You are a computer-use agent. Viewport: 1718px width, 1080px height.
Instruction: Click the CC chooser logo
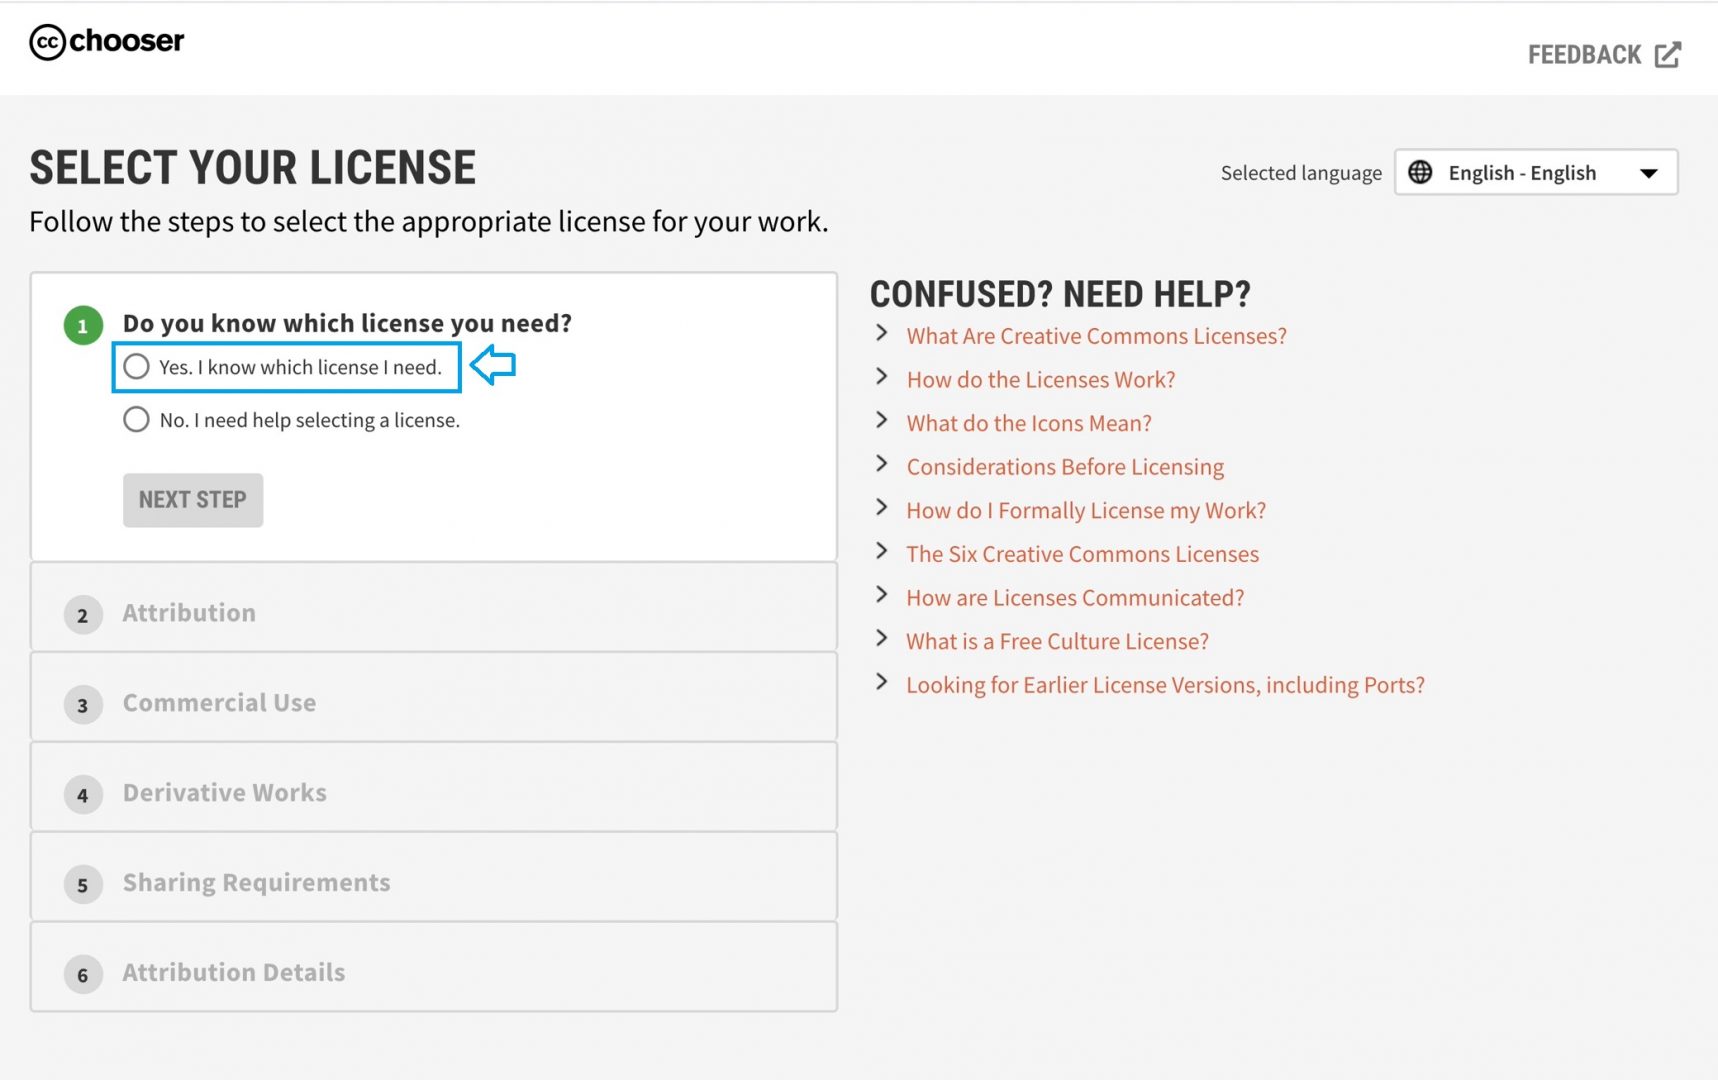[x=105, y=42]
